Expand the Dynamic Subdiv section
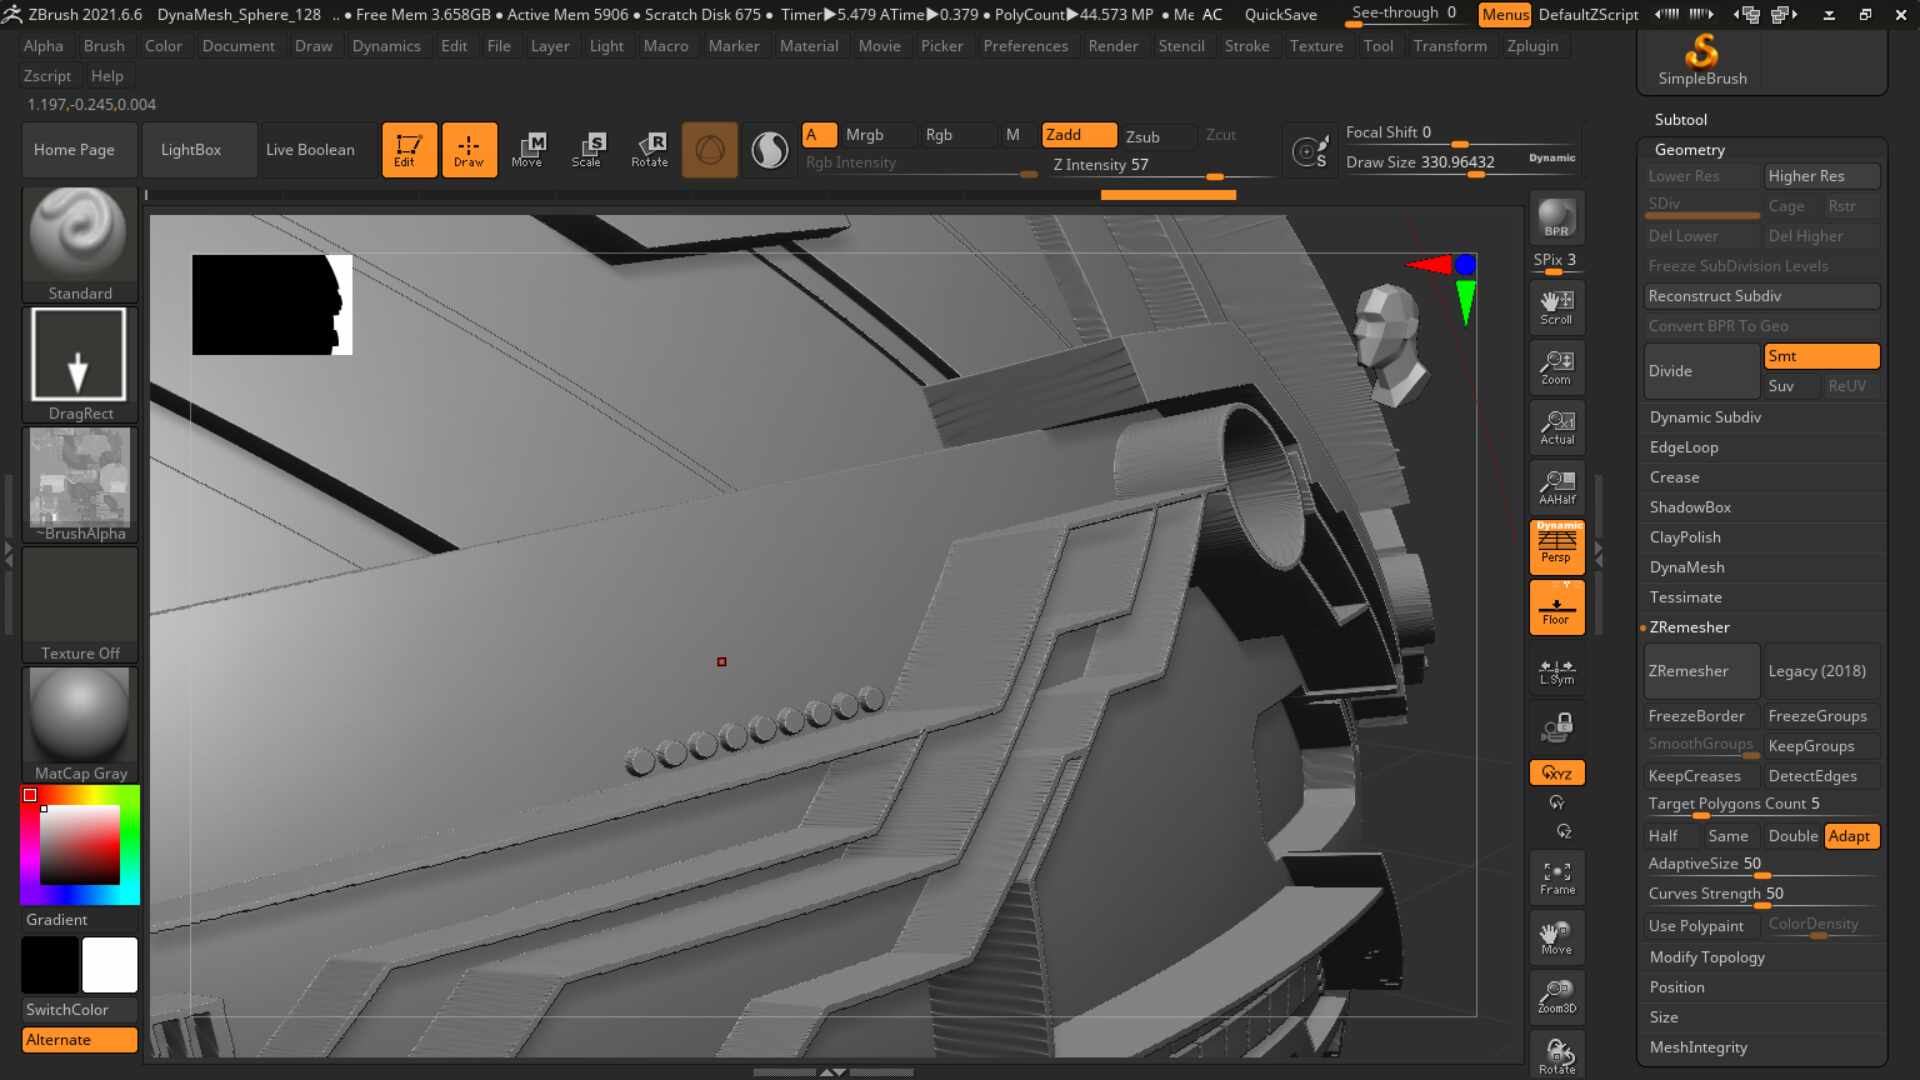The height and width of the screenshot is (1080, 1920). coord(1705,417)
